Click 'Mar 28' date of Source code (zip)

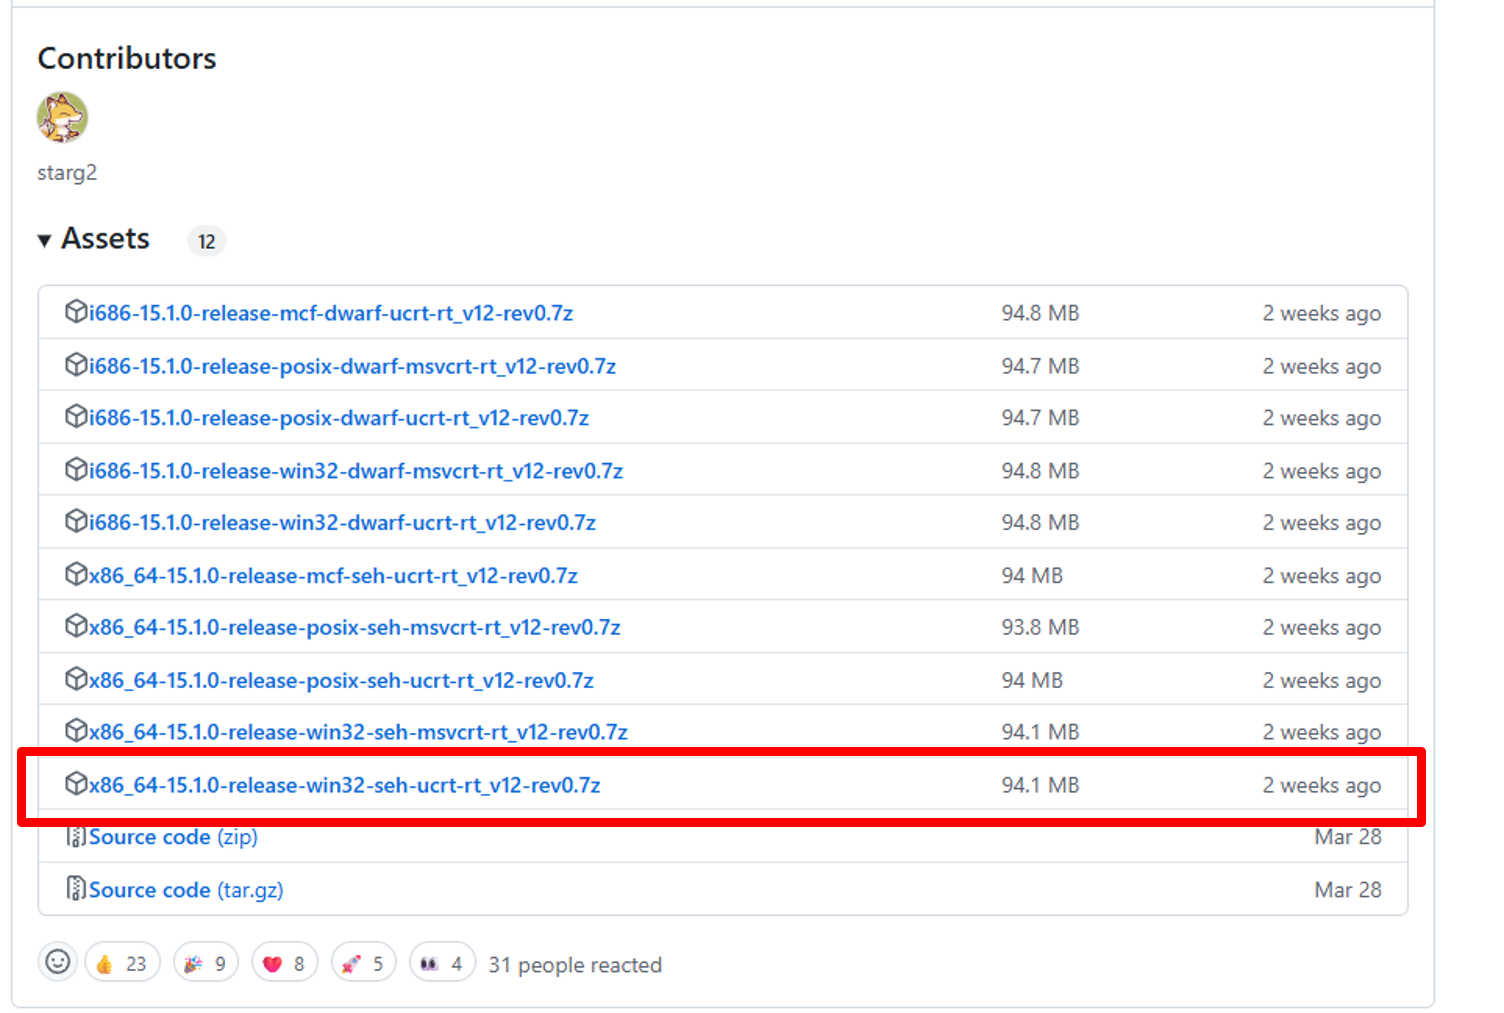point(1348,837)
